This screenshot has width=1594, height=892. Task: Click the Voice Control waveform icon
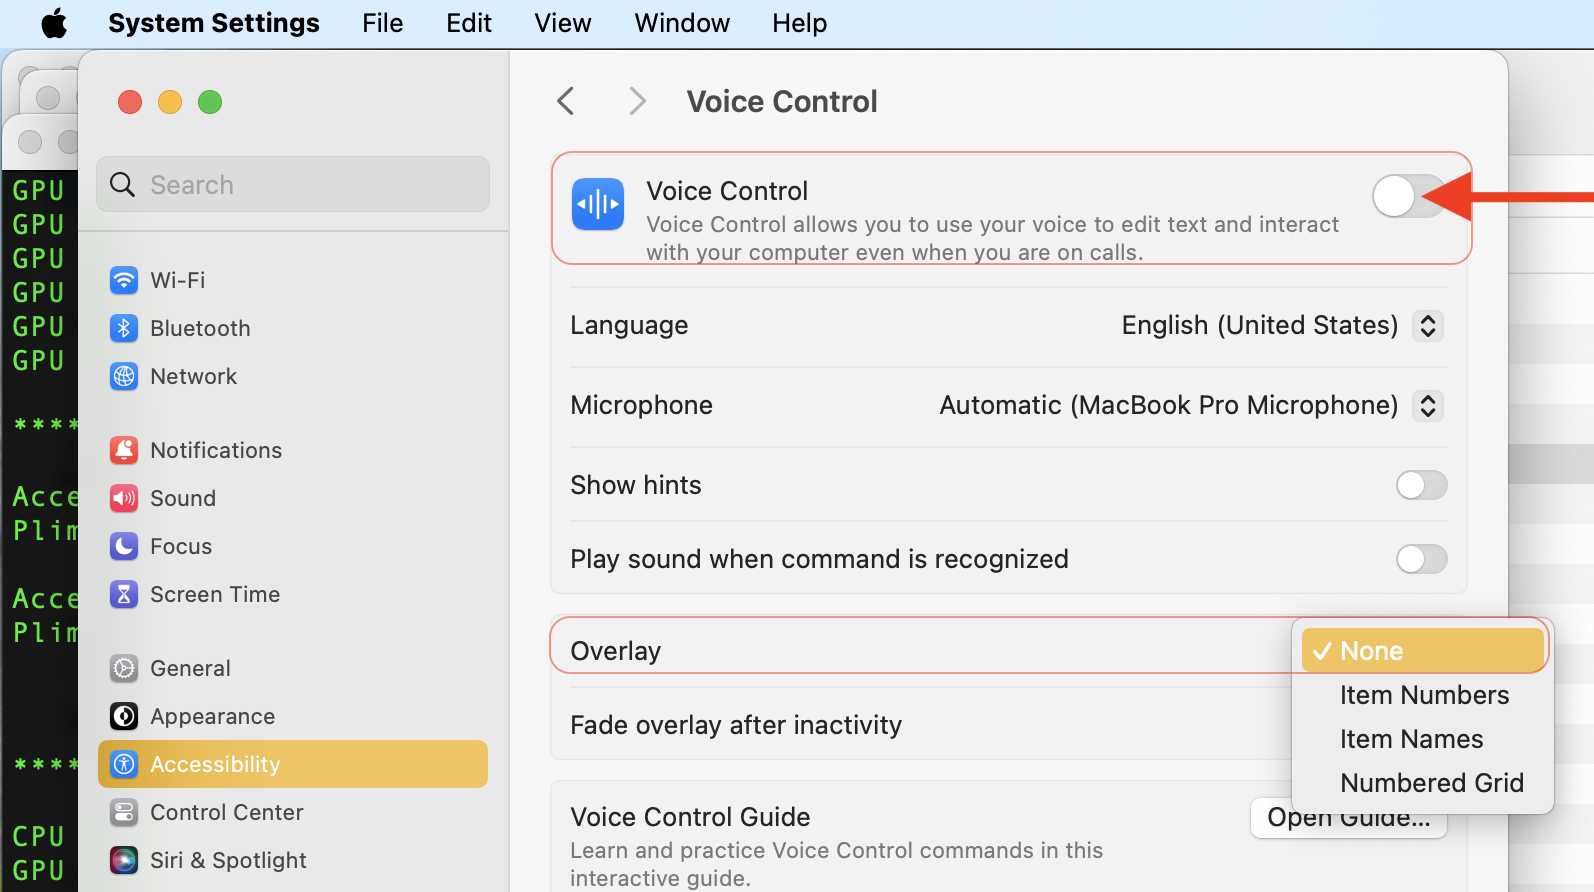click(x=597, y=204)
